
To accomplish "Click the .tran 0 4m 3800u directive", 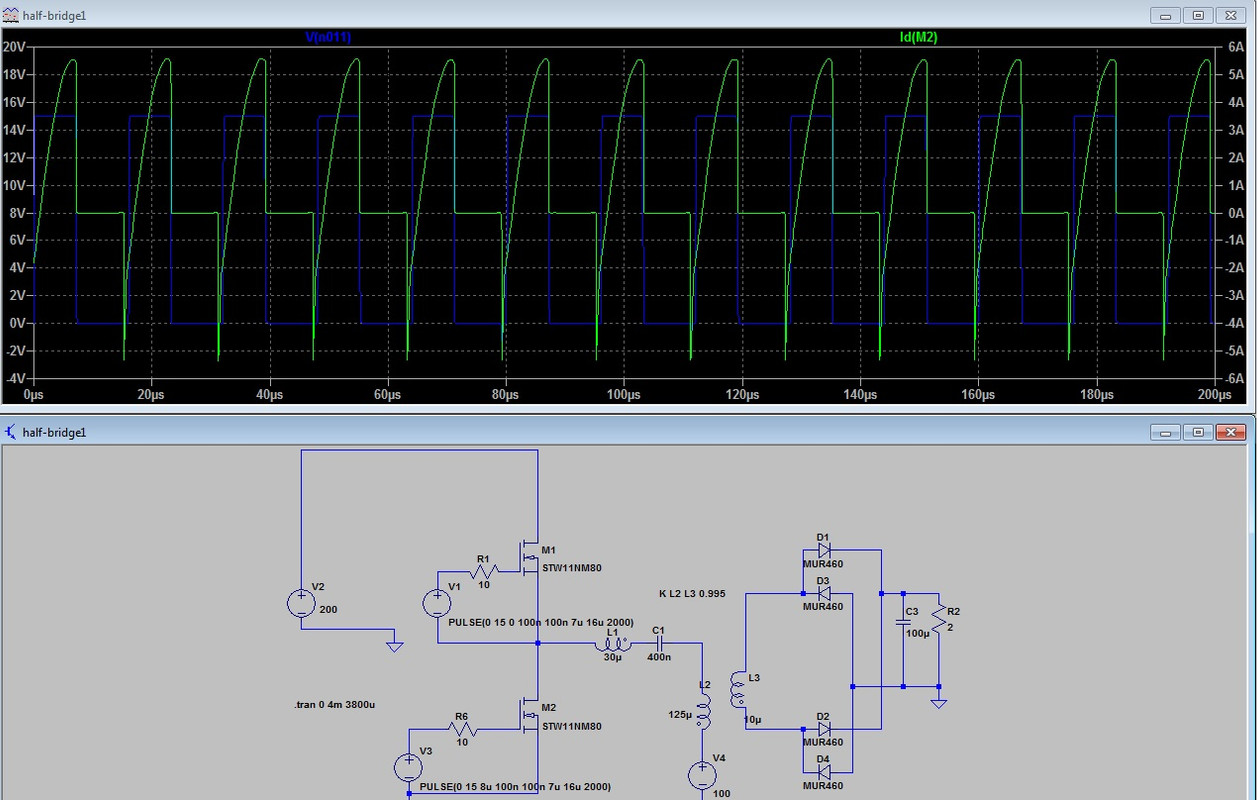I will pyautogui.click(x=335, y=705).
